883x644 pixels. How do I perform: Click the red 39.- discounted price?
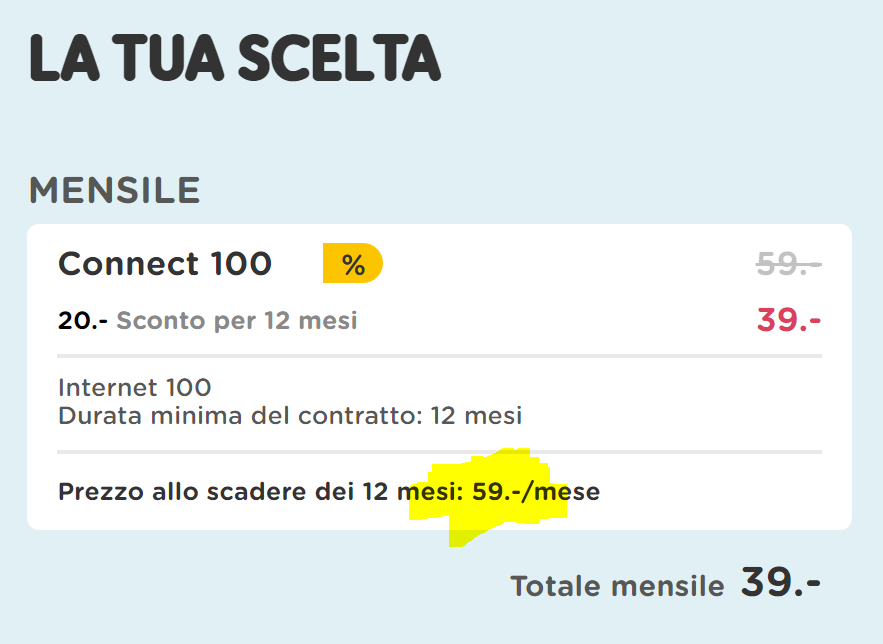pyautogui.click(x=788, y=321)
